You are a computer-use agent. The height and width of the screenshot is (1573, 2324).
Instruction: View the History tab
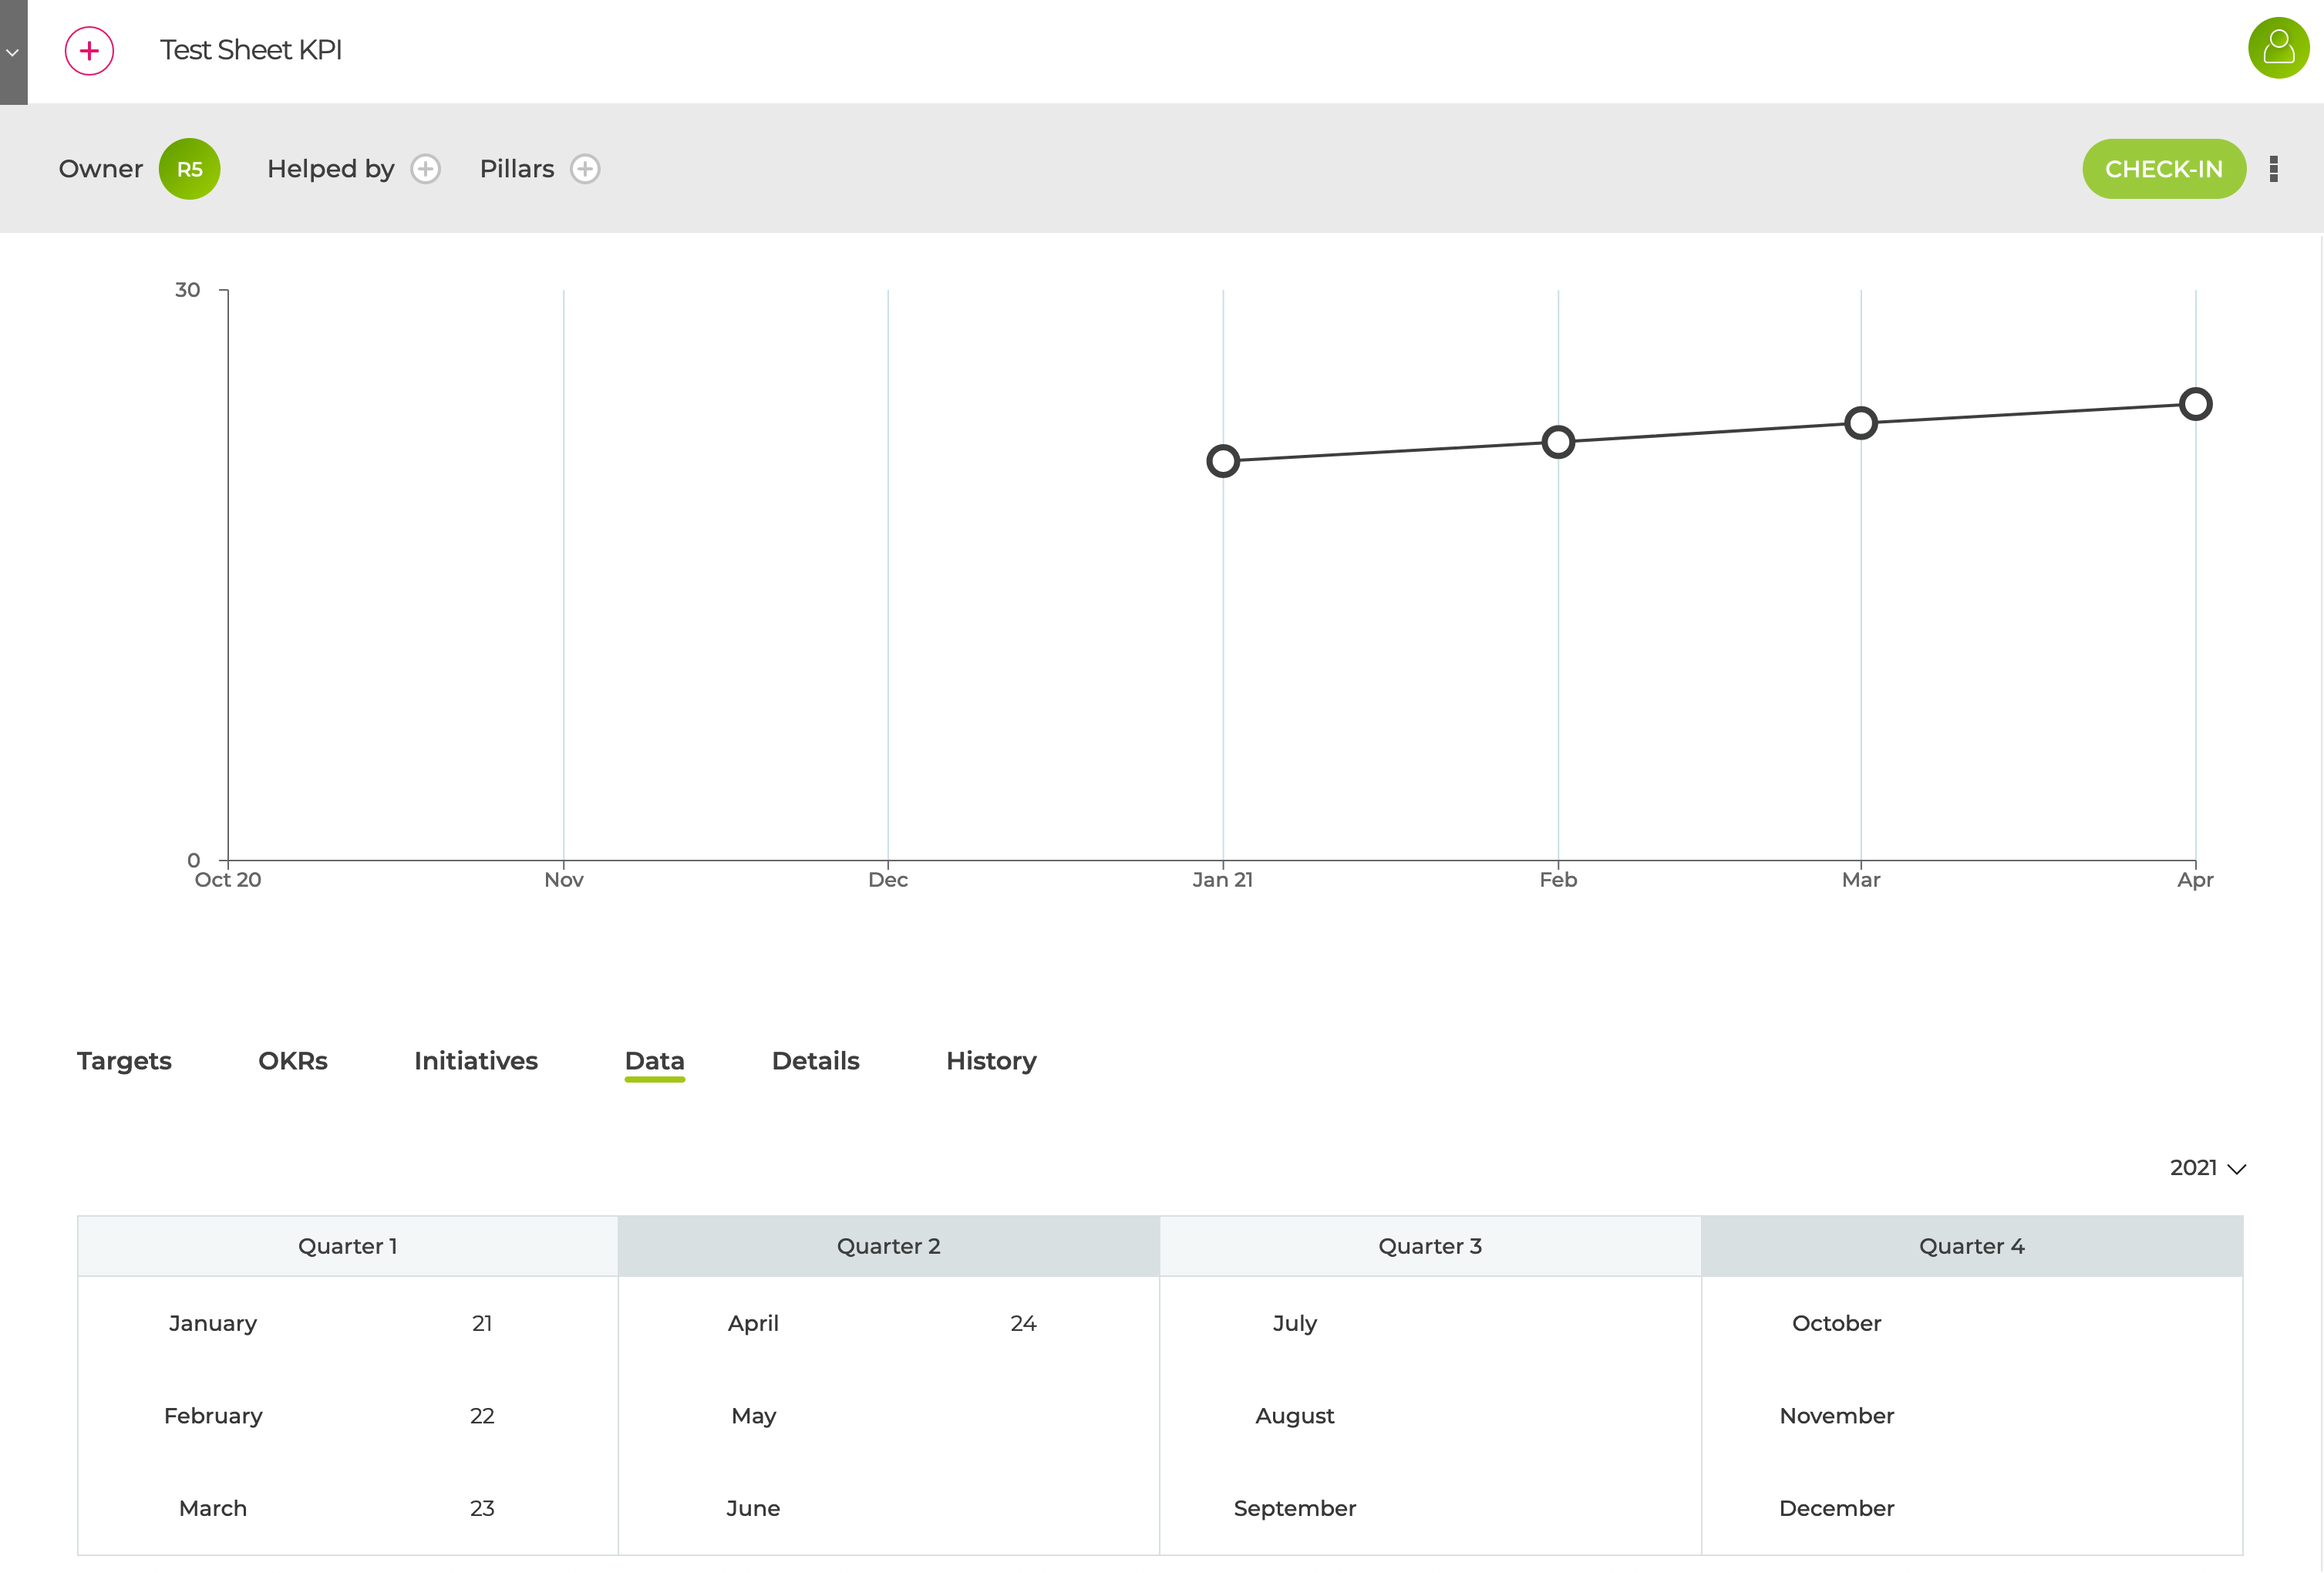991,1060
